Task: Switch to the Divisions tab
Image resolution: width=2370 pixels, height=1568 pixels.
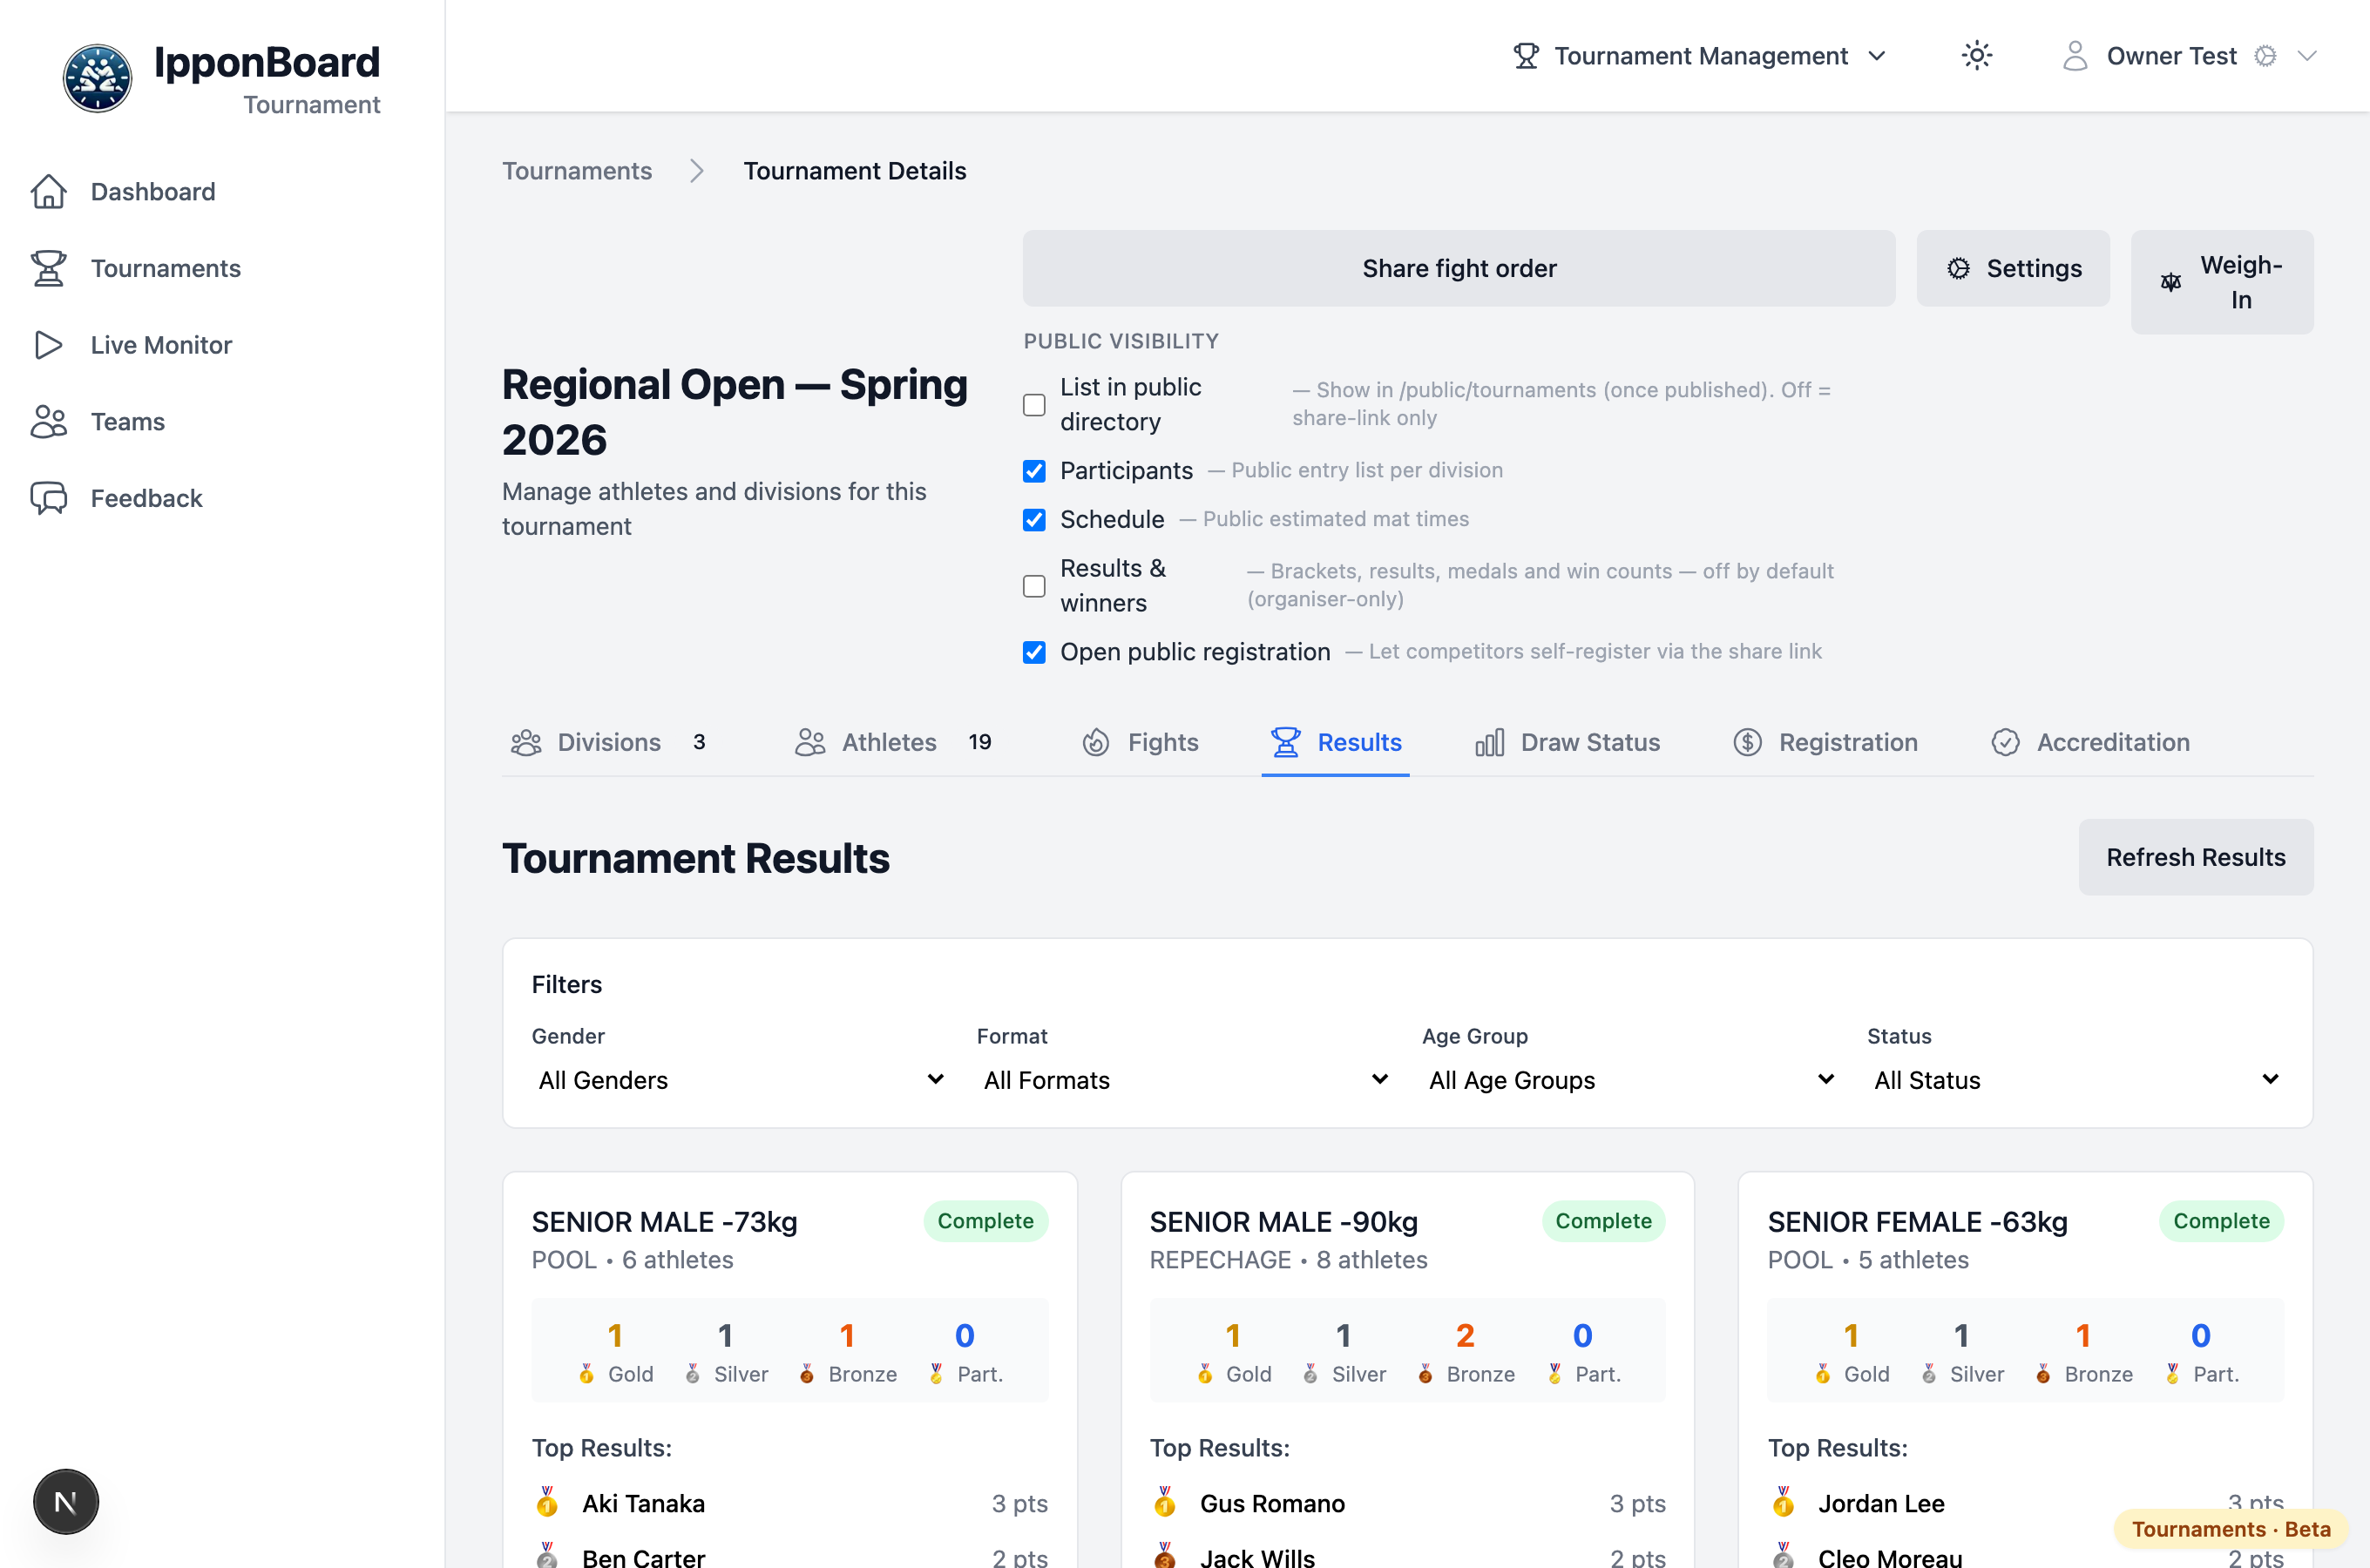Action: click(610, 742)
